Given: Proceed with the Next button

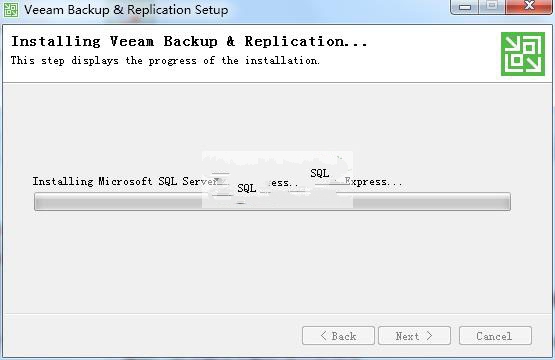Looking at the screenshot, I should click(414, 336).
